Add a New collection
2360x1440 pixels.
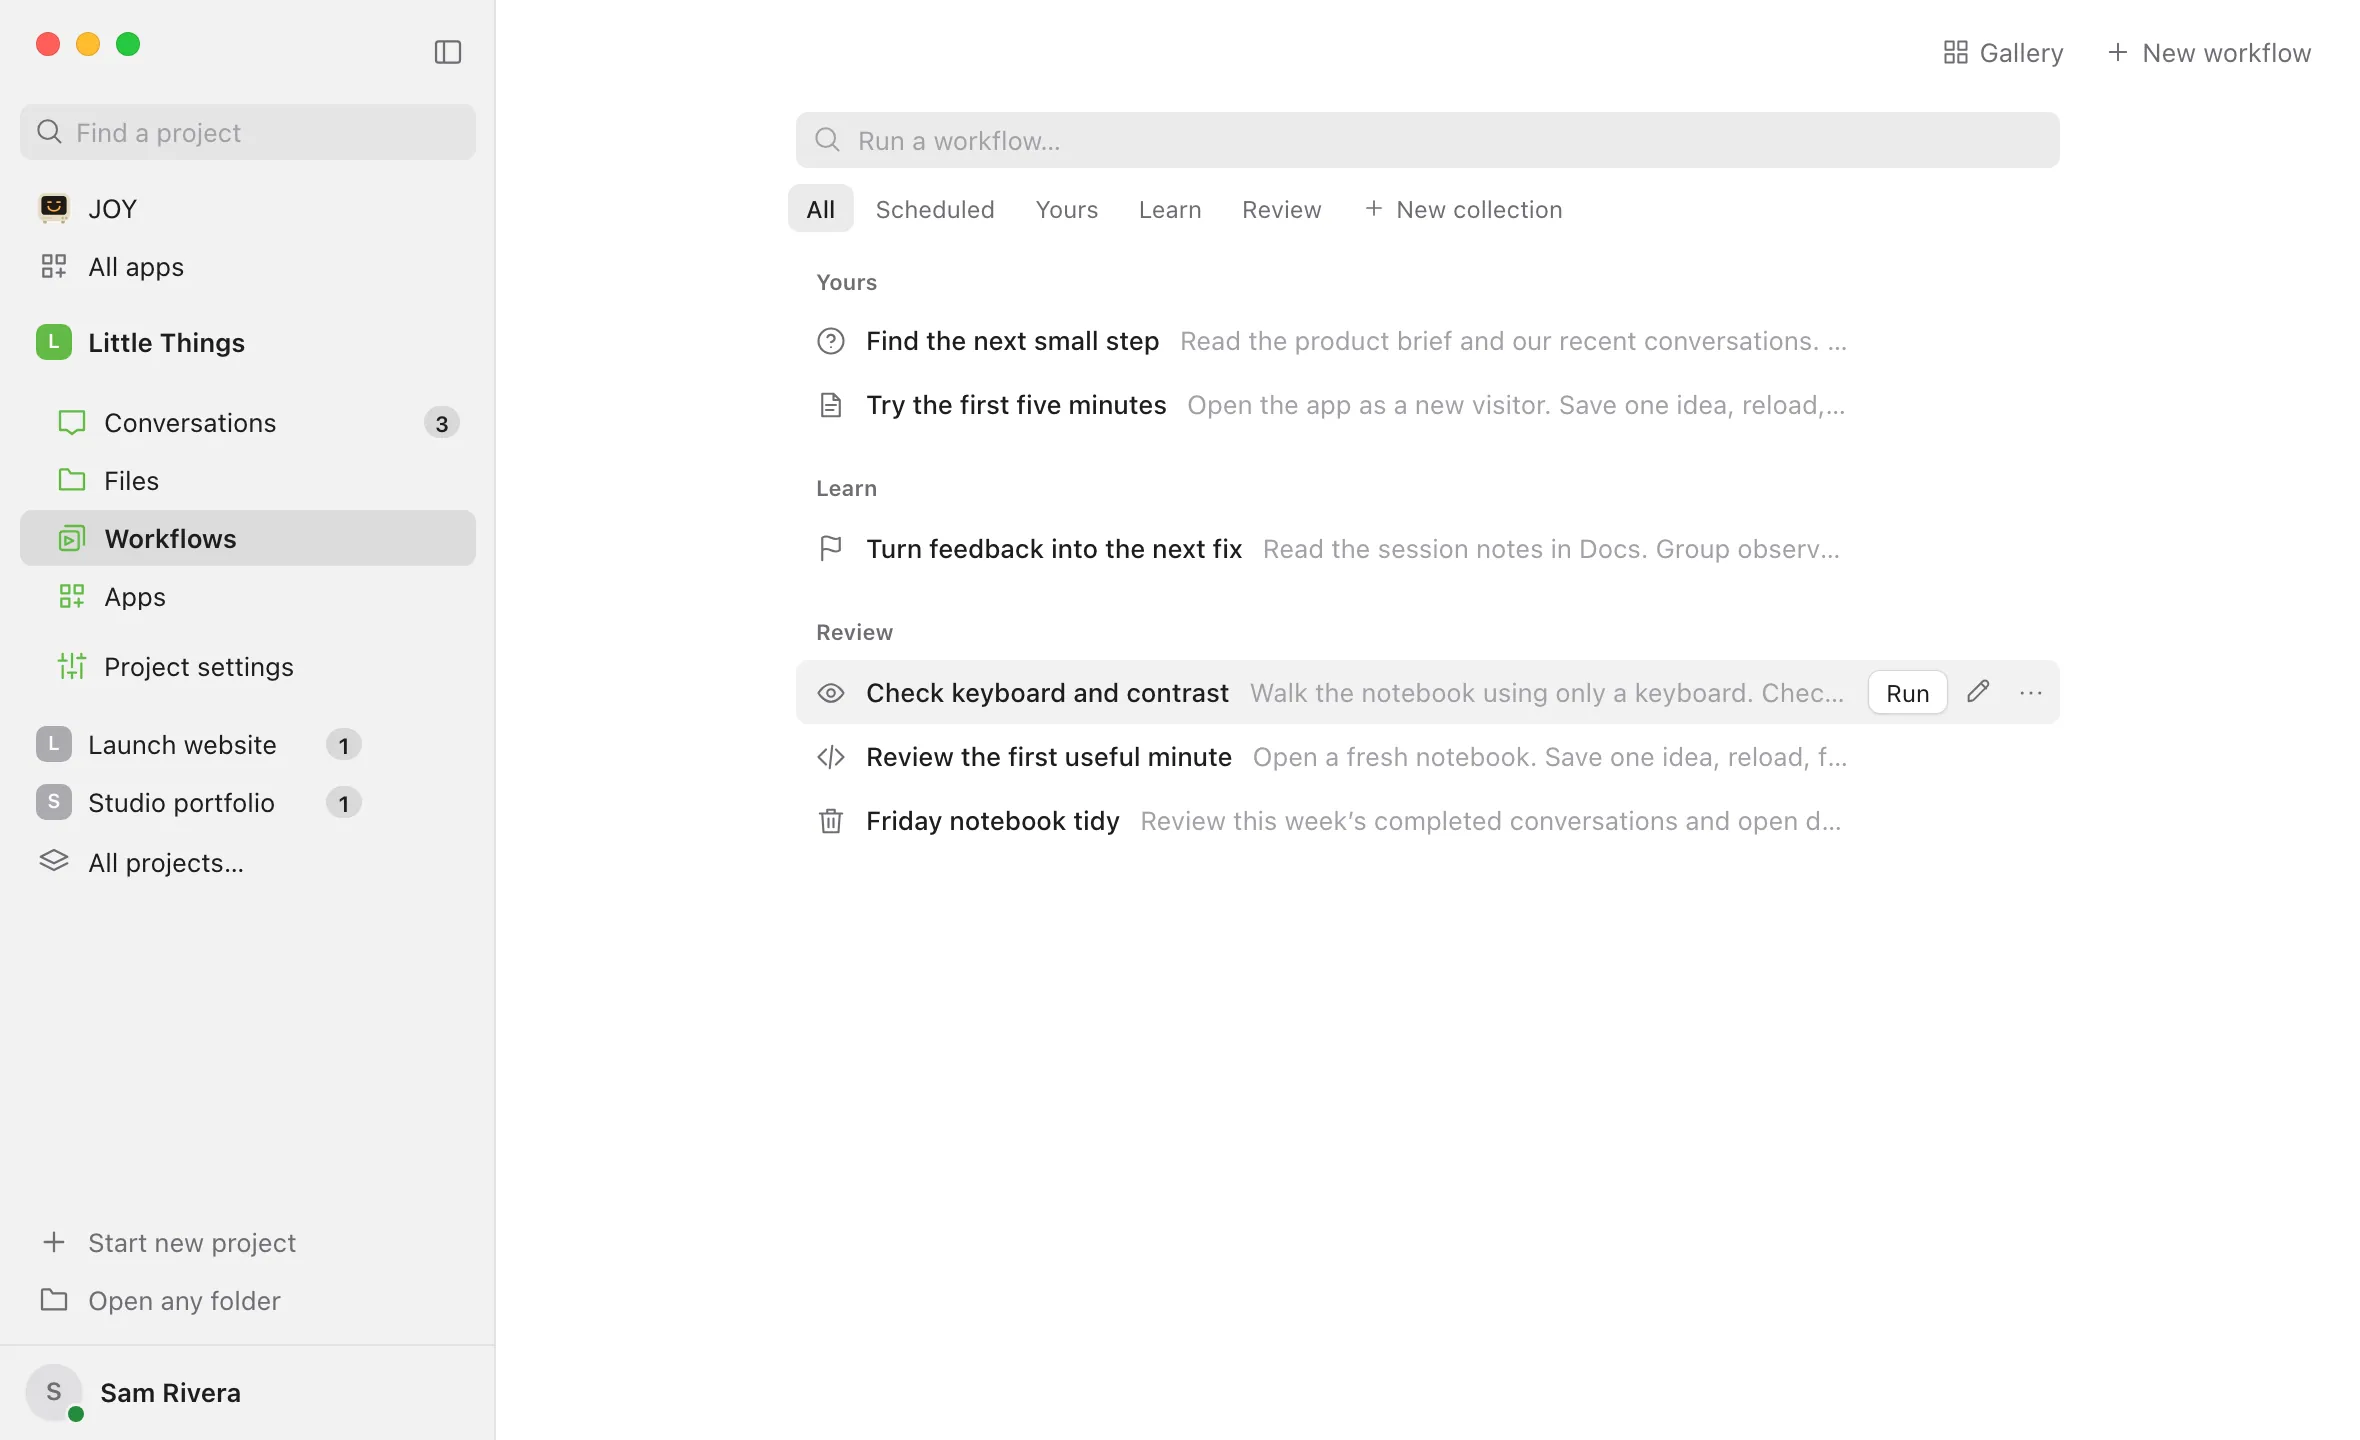(x=1463, y=208)
